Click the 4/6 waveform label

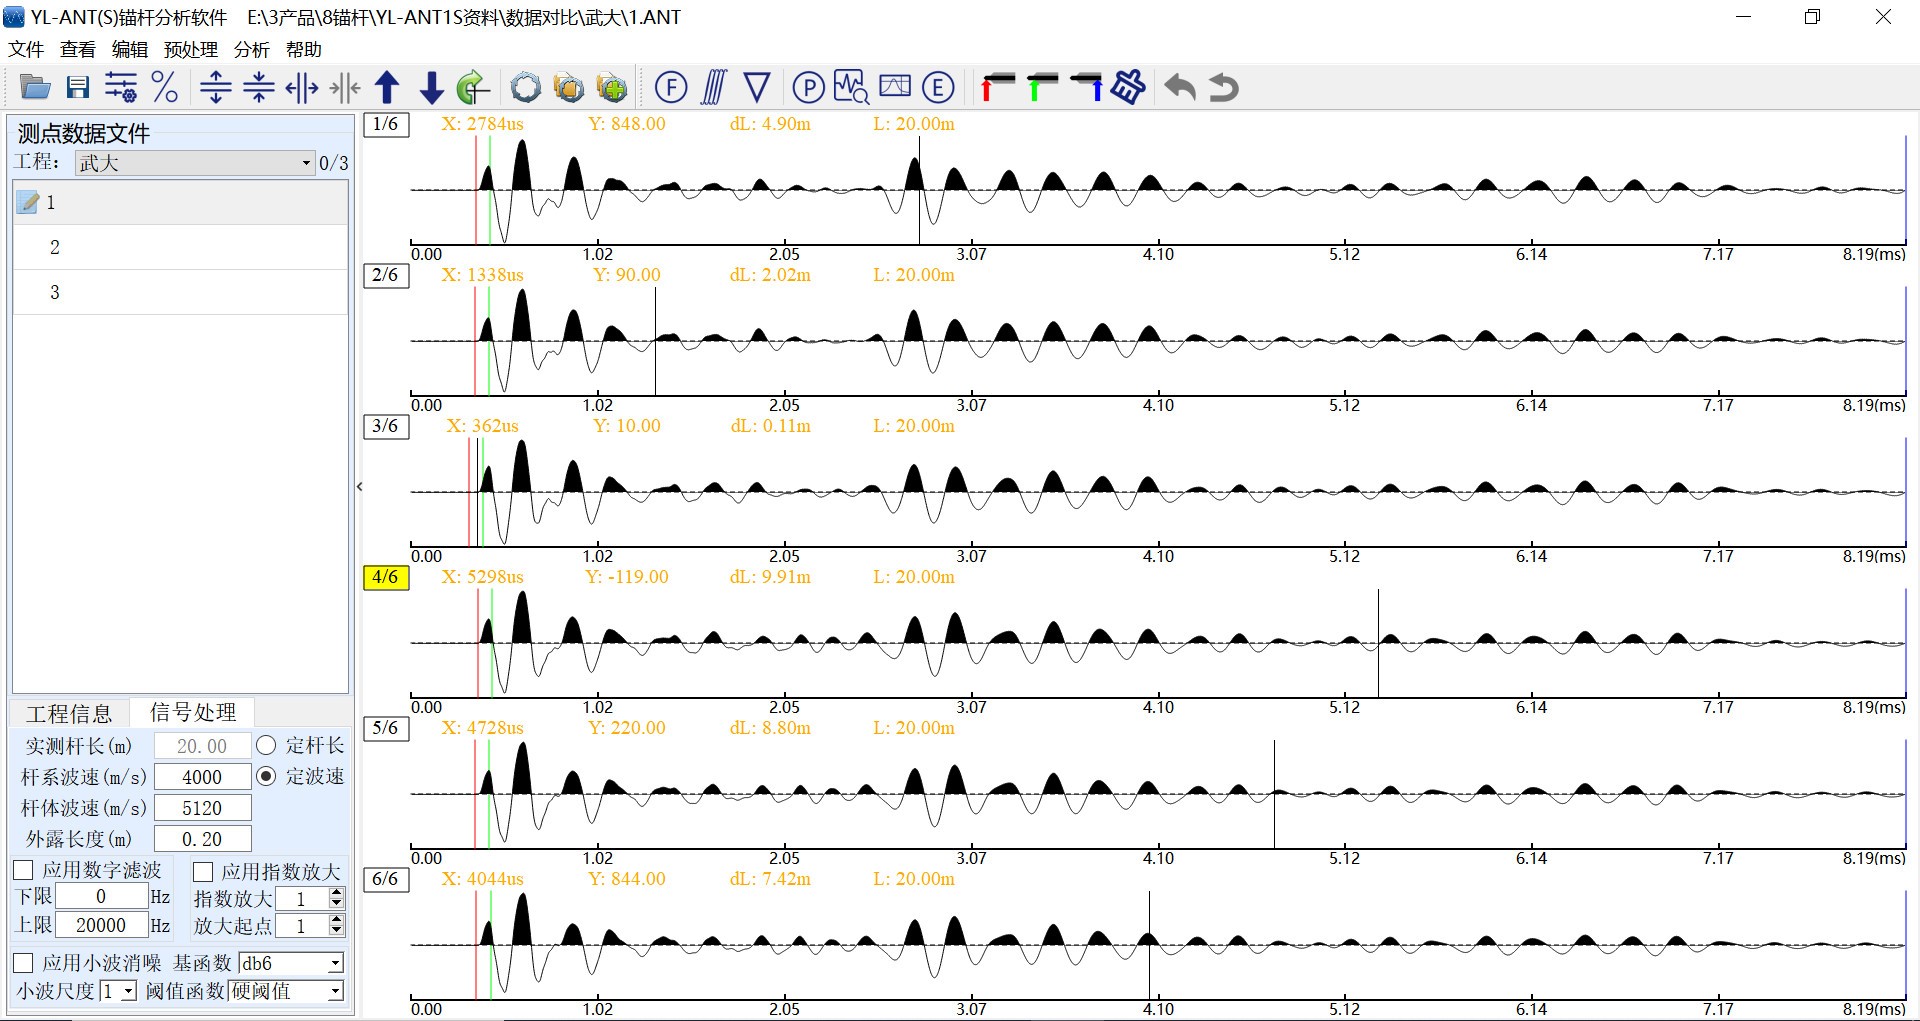(x=385, y=577)
